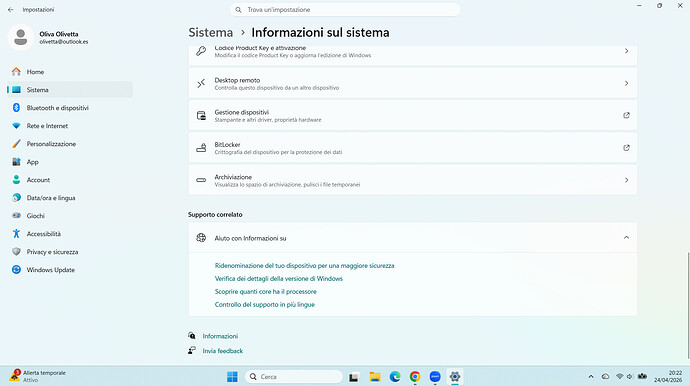Open the Windows Start button

[x=232, y=377]
